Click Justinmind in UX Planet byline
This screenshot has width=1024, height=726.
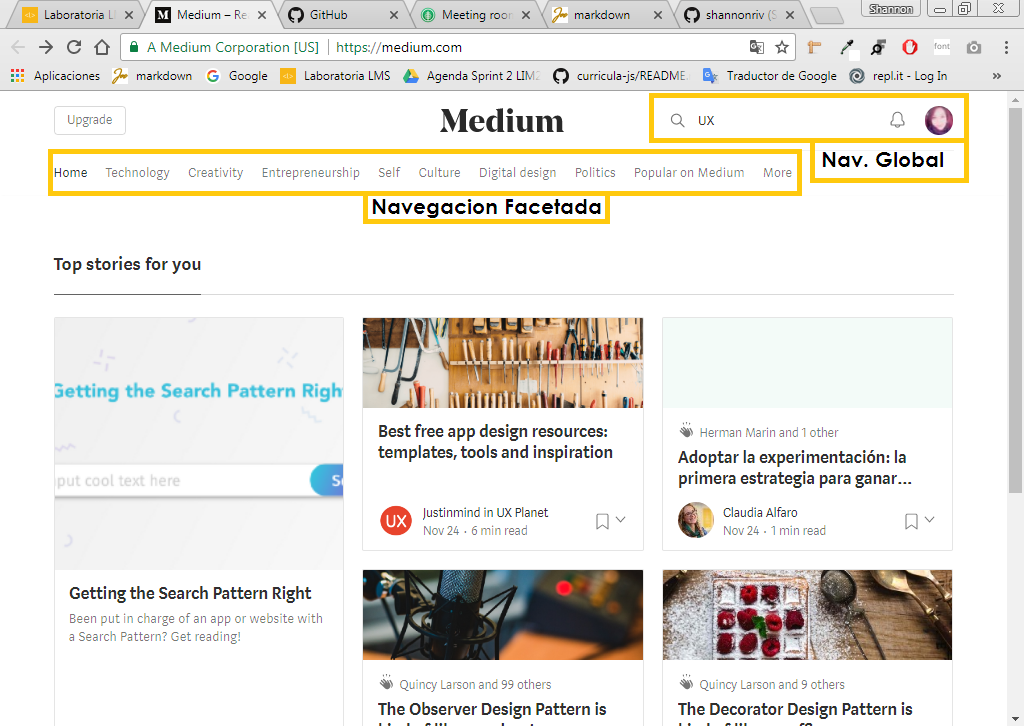point(485,513)
